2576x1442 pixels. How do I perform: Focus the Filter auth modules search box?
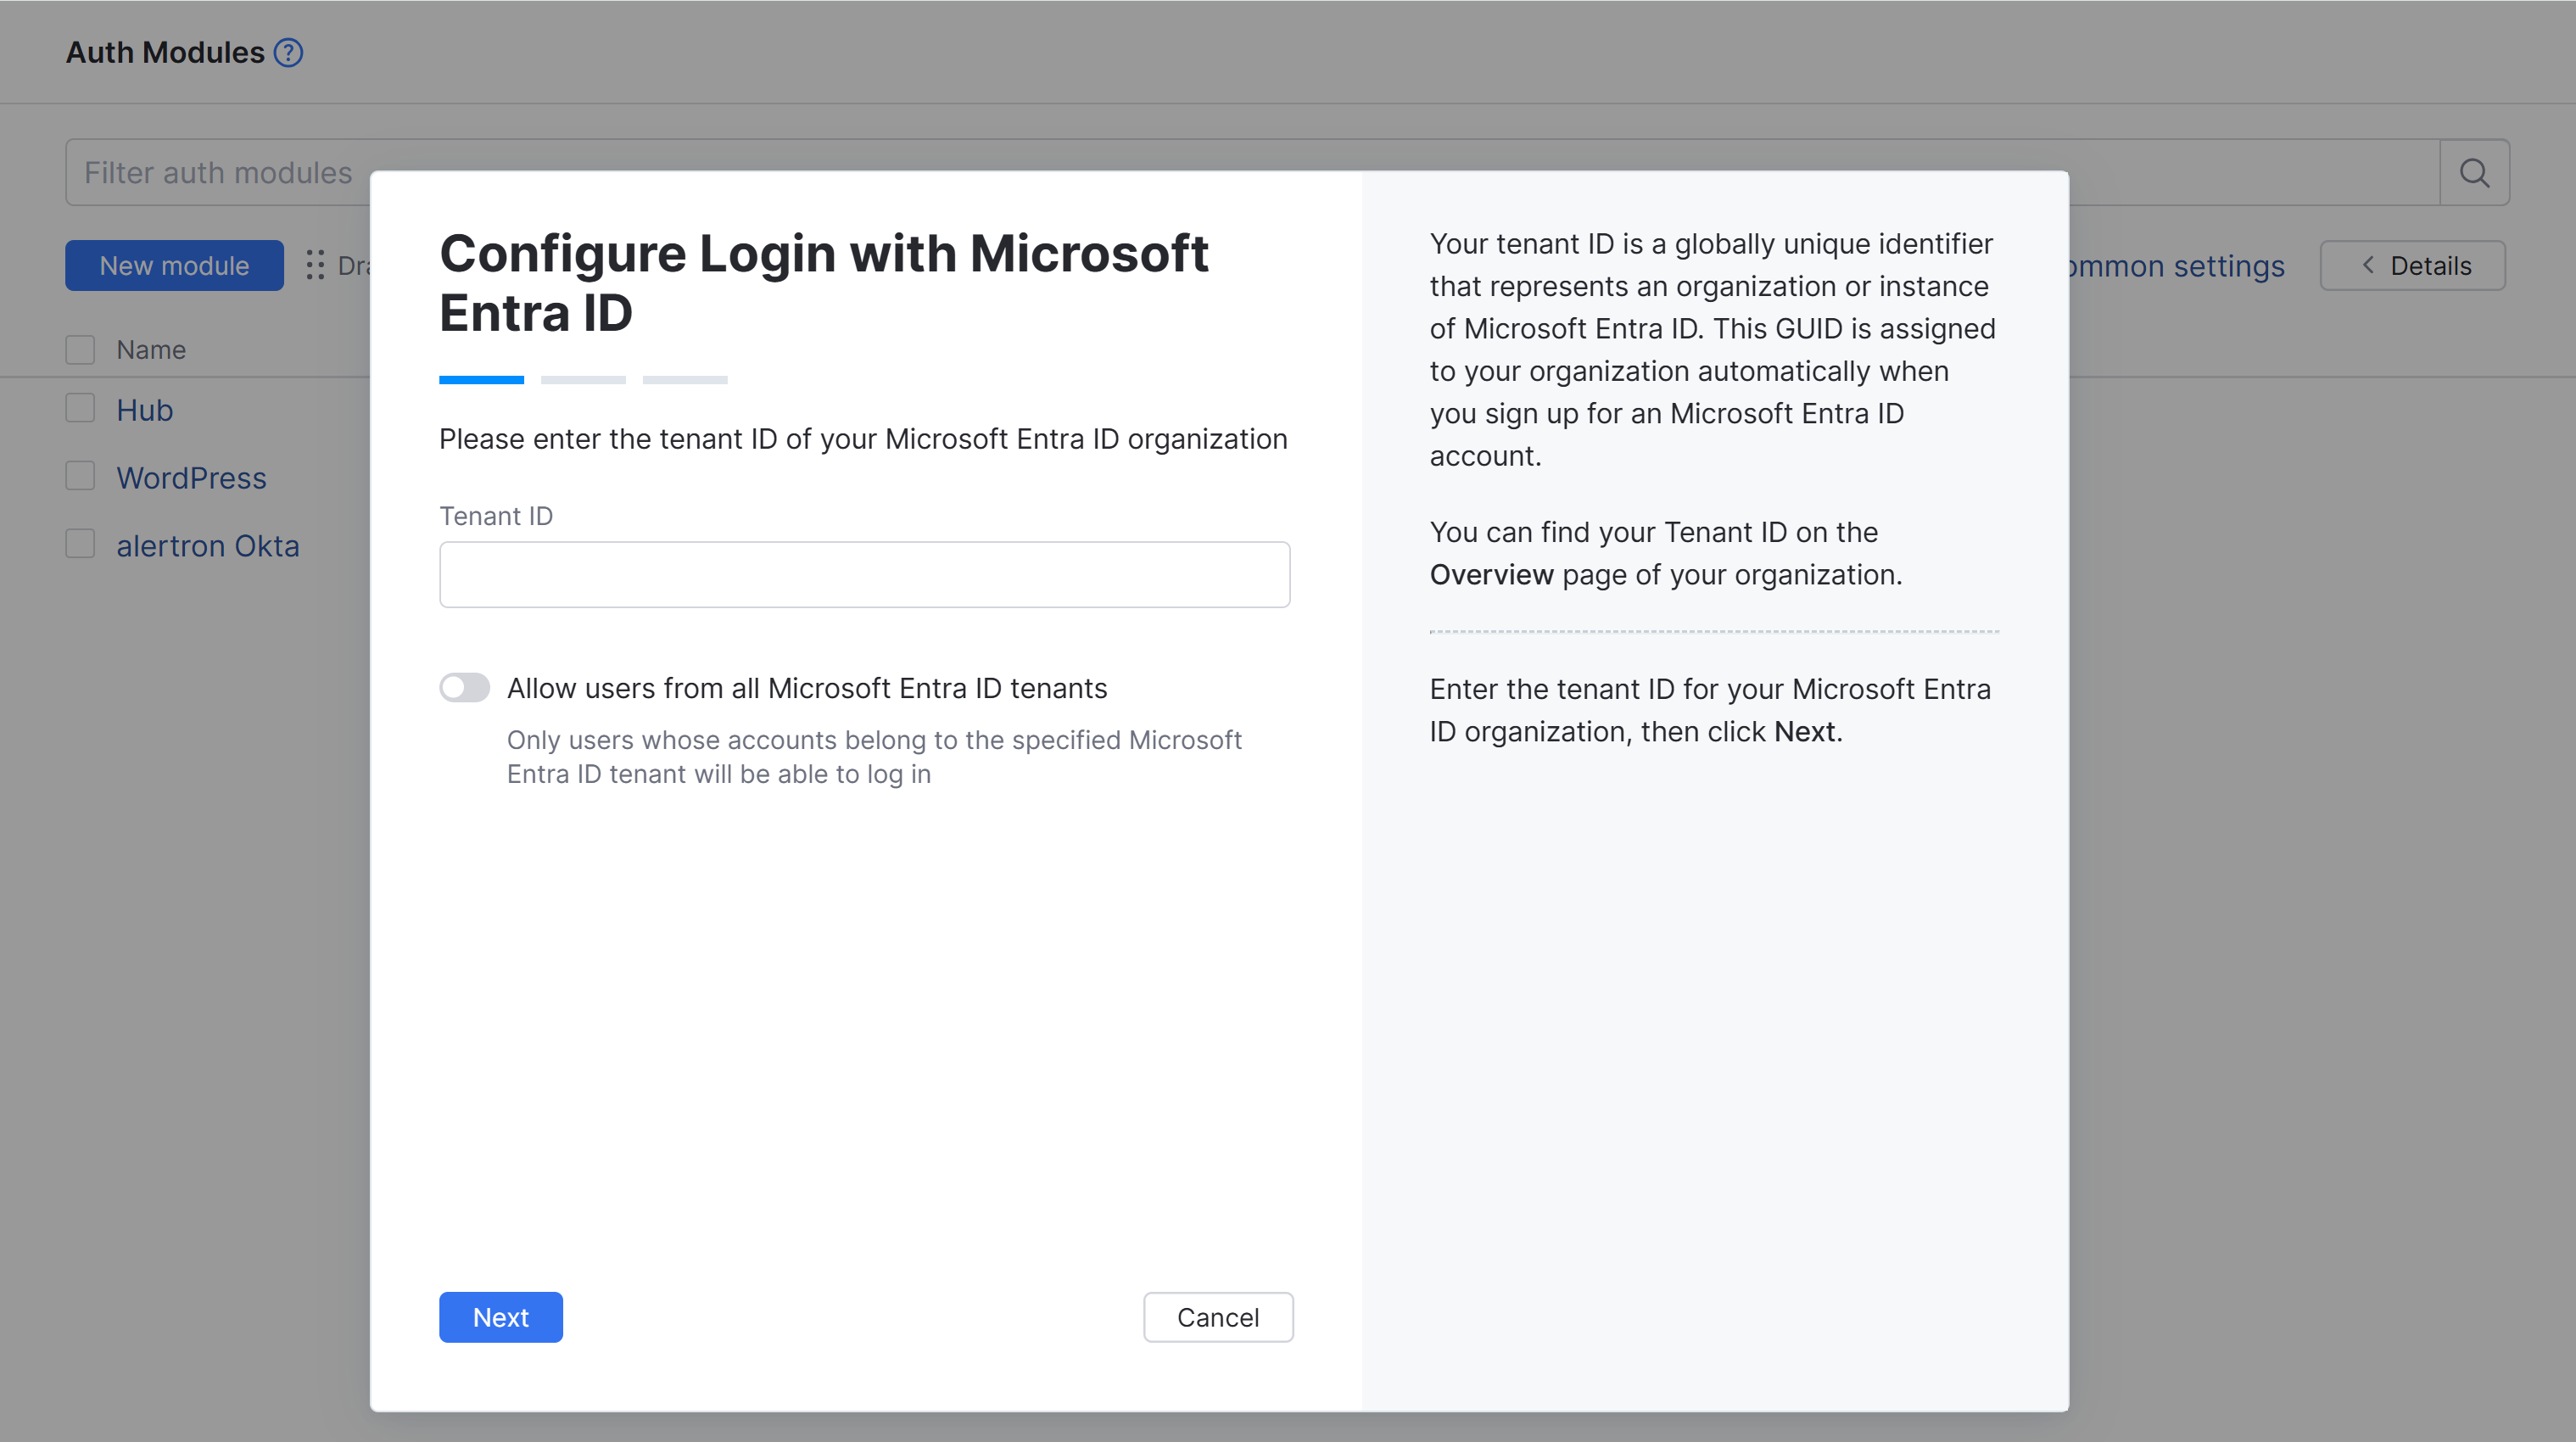(x=220, y=173)
